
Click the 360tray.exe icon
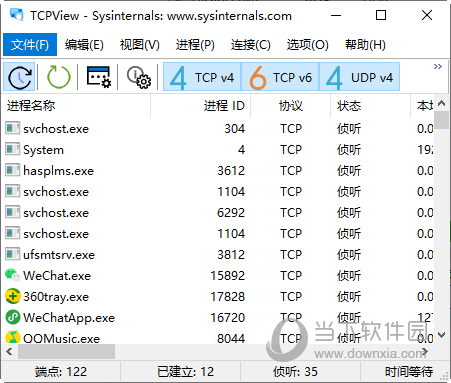[13, 296]
